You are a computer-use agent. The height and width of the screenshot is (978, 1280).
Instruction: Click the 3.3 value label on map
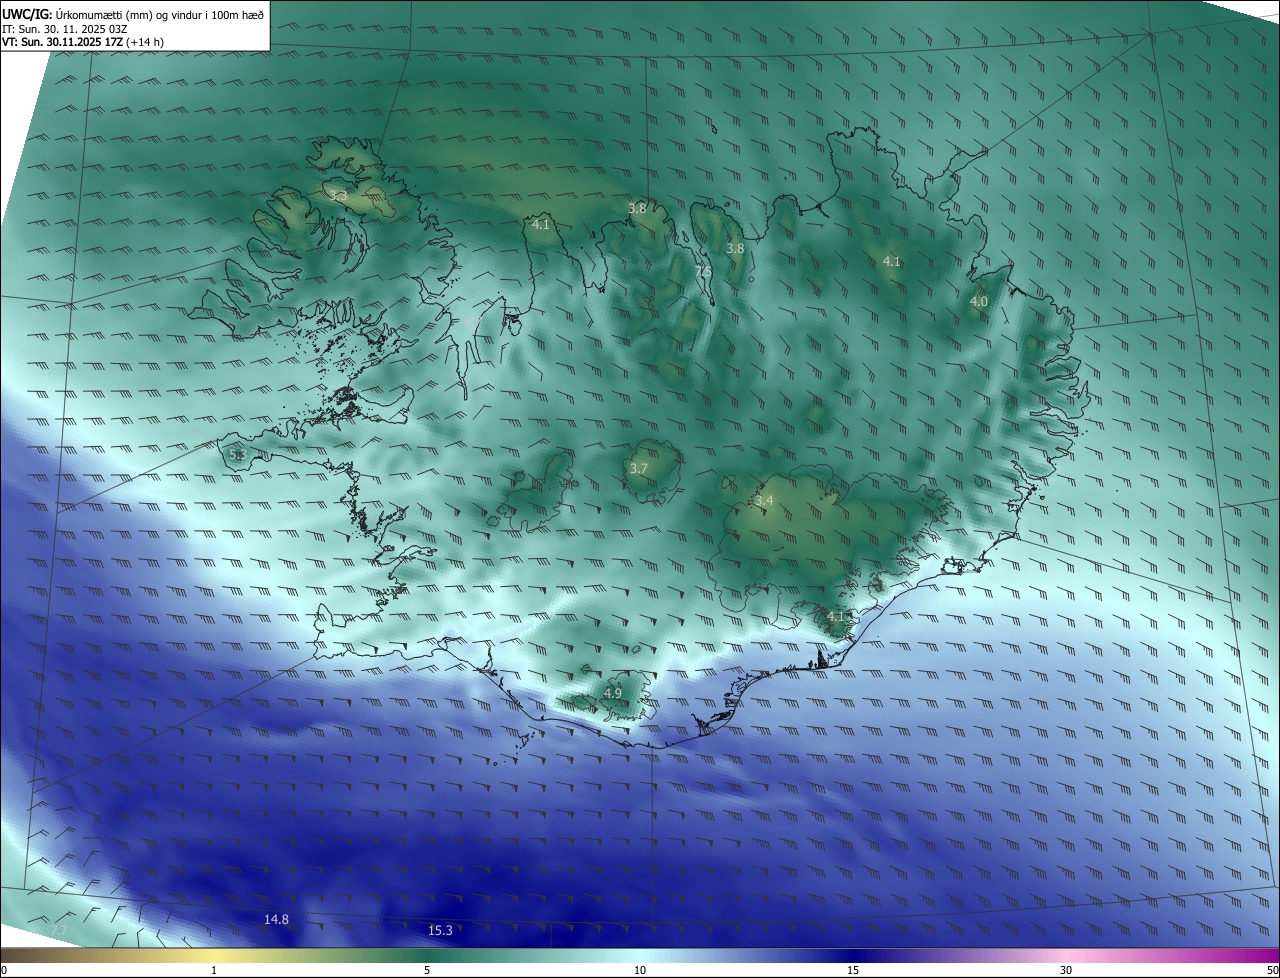[x=338, y=196]
